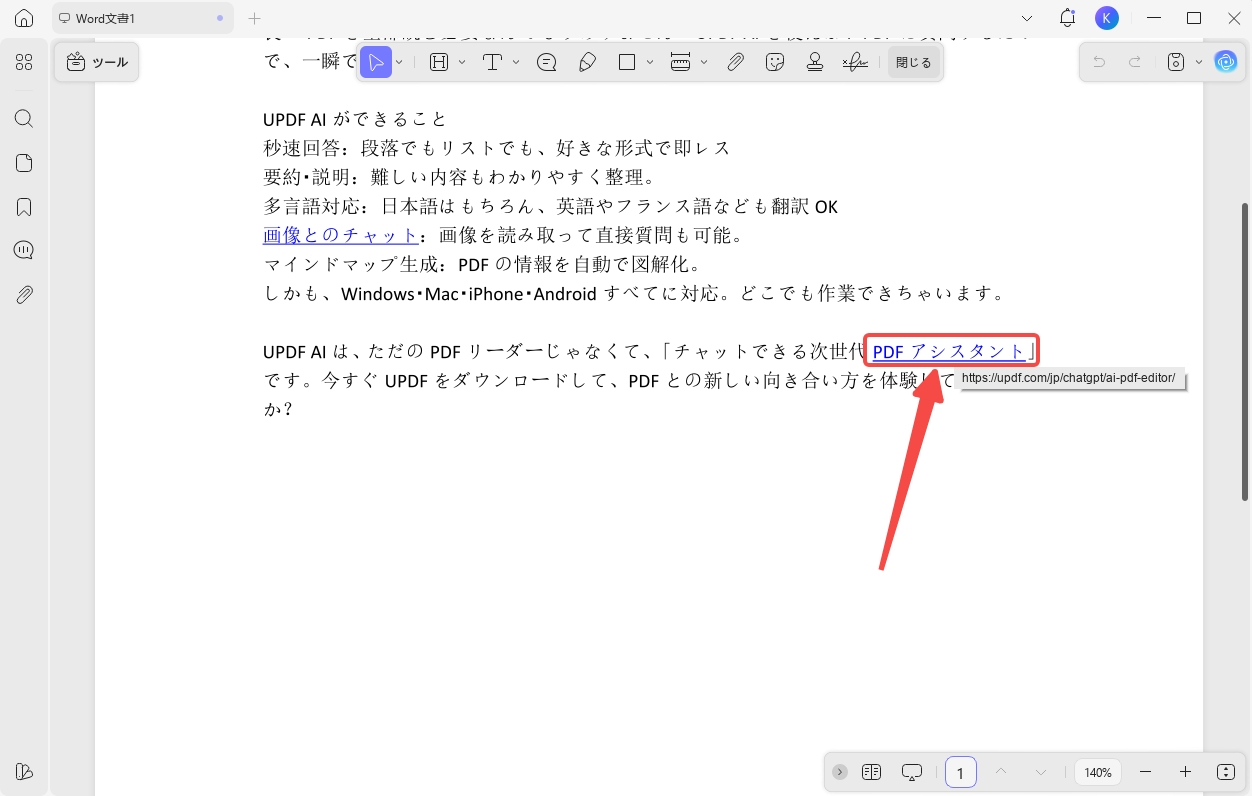Screen dimensions: 1252x796
Task: Go to the previous page arrow
Action: click(1001, 772)
